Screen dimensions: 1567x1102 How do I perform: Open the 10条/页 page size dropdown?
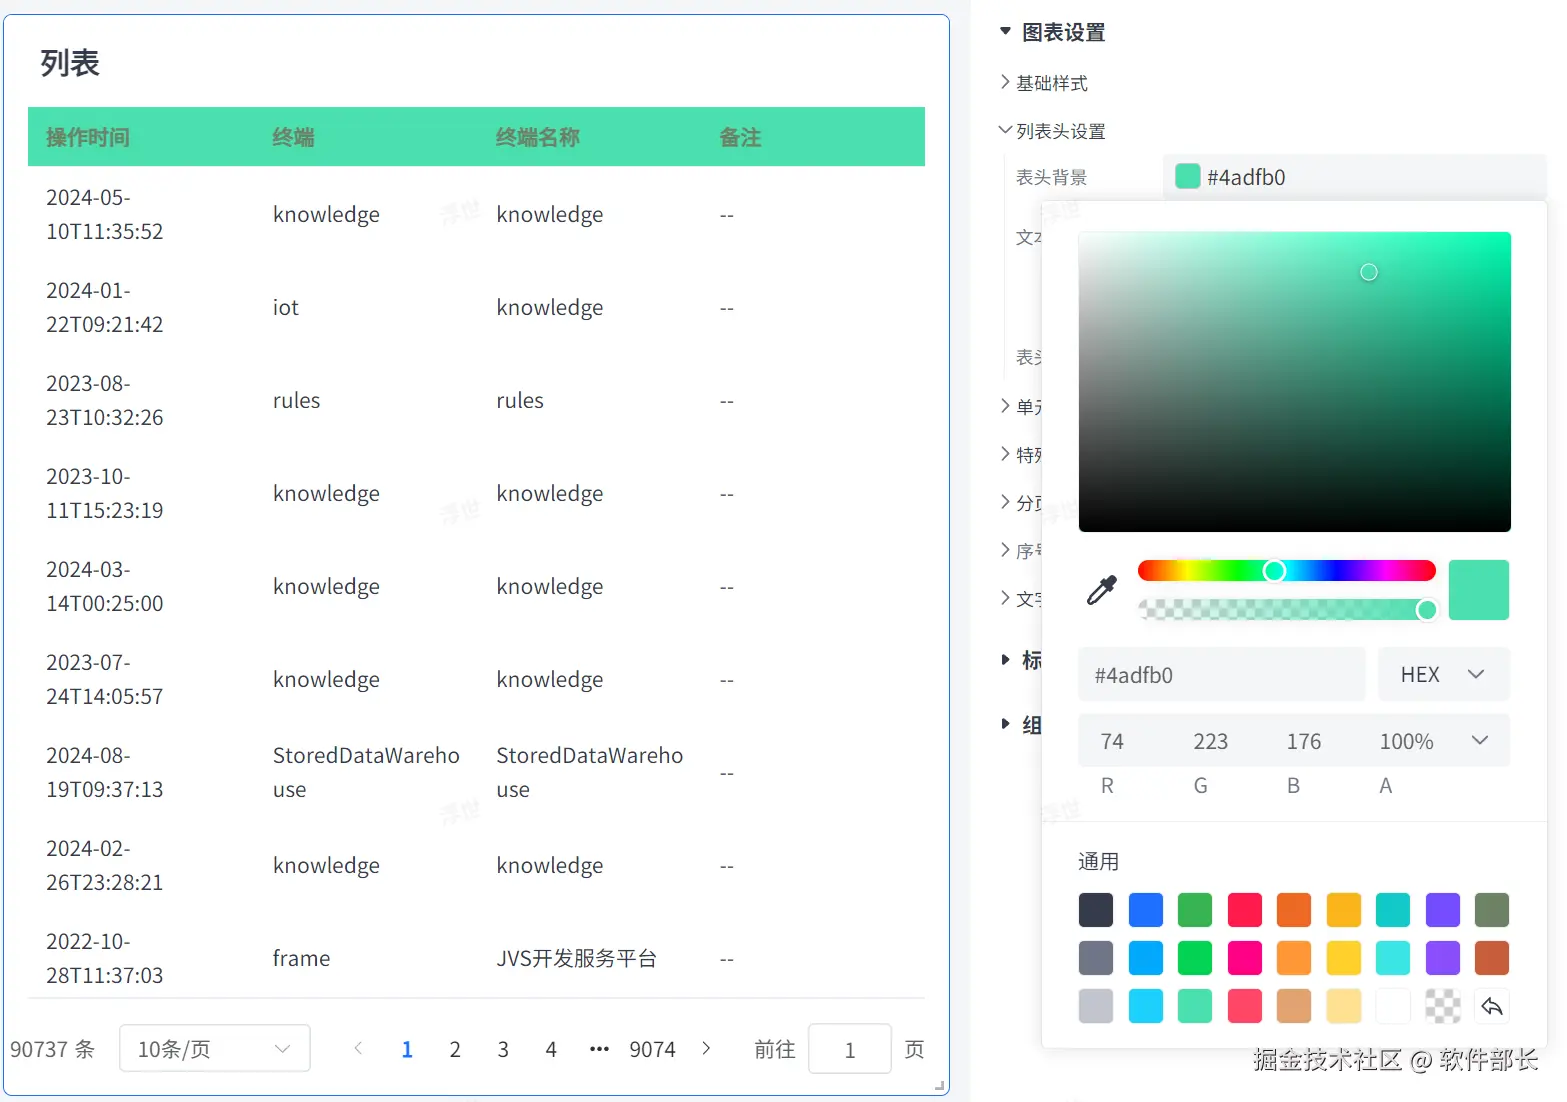[x=214, y=1048]
